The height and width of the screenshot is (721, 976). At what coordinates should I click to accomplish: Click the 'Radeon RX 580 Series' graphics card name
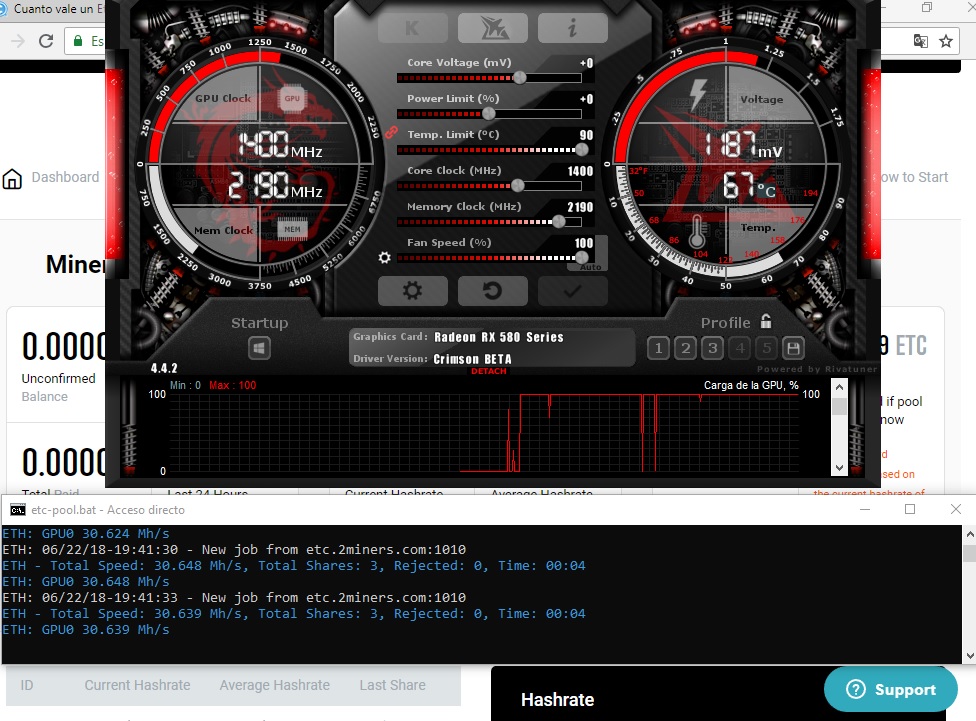tap(499, 337)
